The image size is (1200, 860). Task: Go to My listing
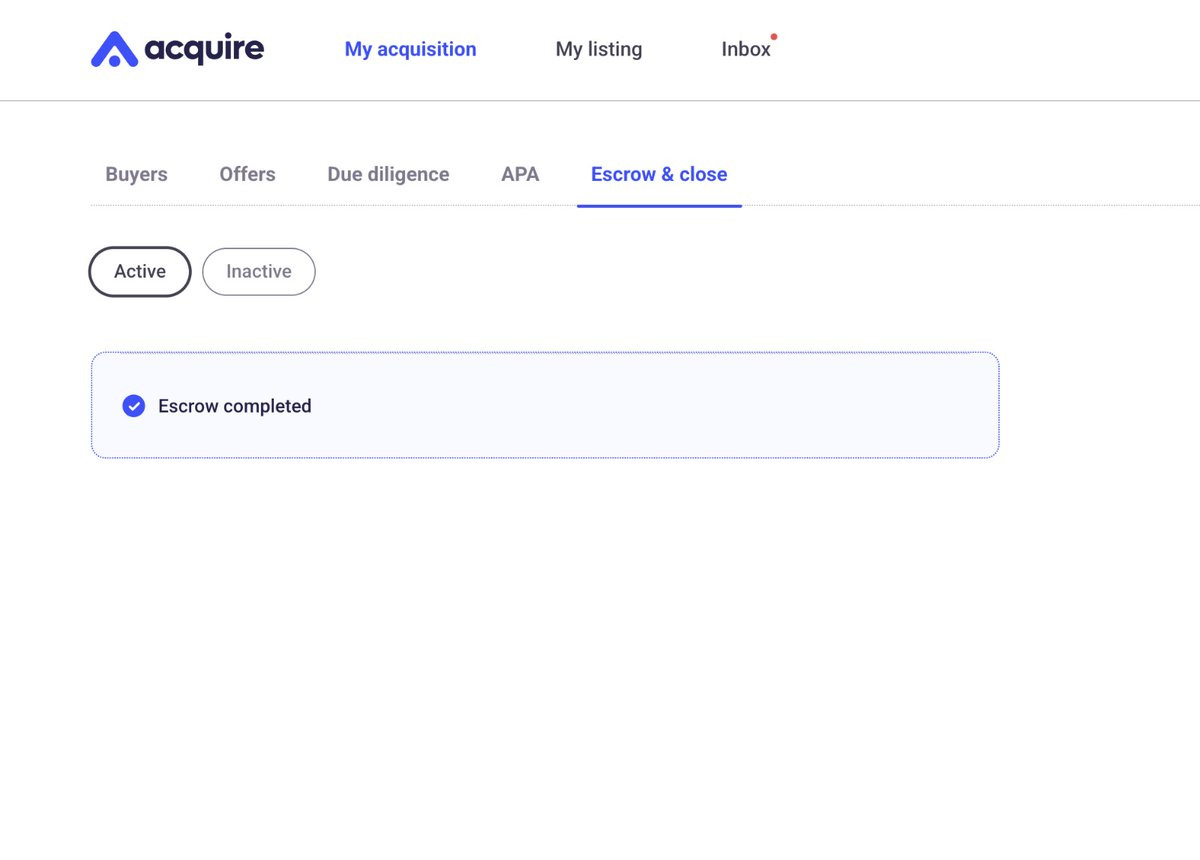pyautogui.click(x=599, y=49)
